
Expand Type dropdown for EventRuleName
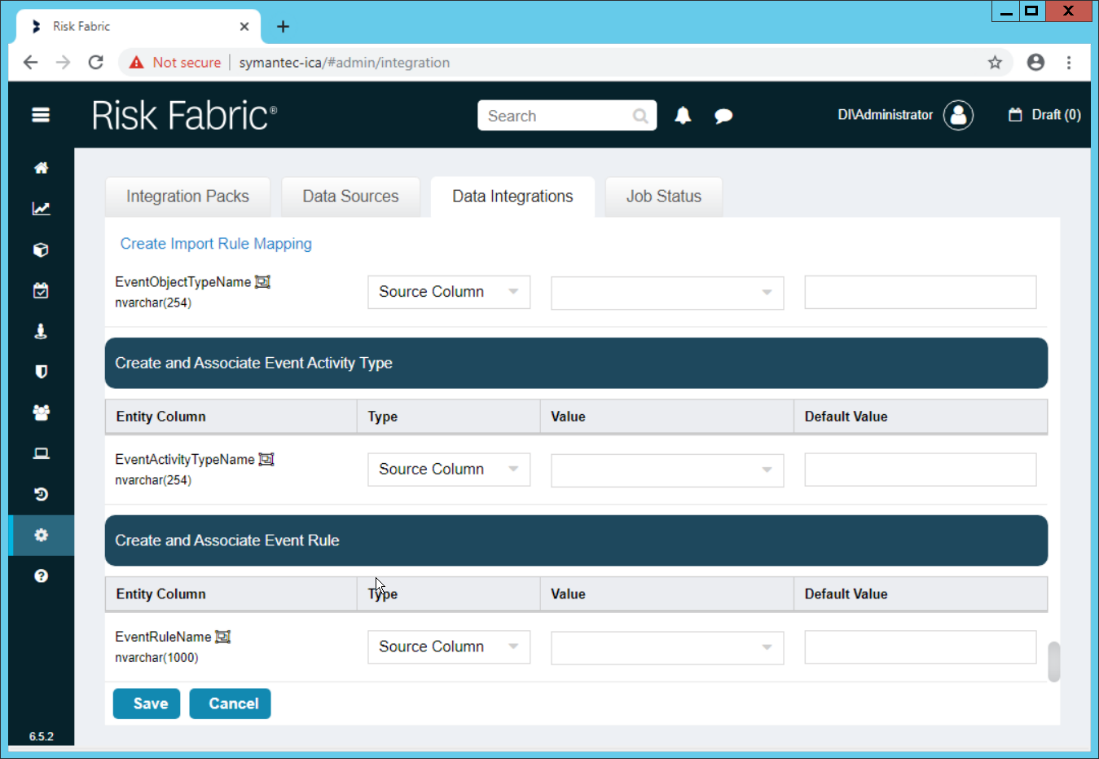coord(449,647)
